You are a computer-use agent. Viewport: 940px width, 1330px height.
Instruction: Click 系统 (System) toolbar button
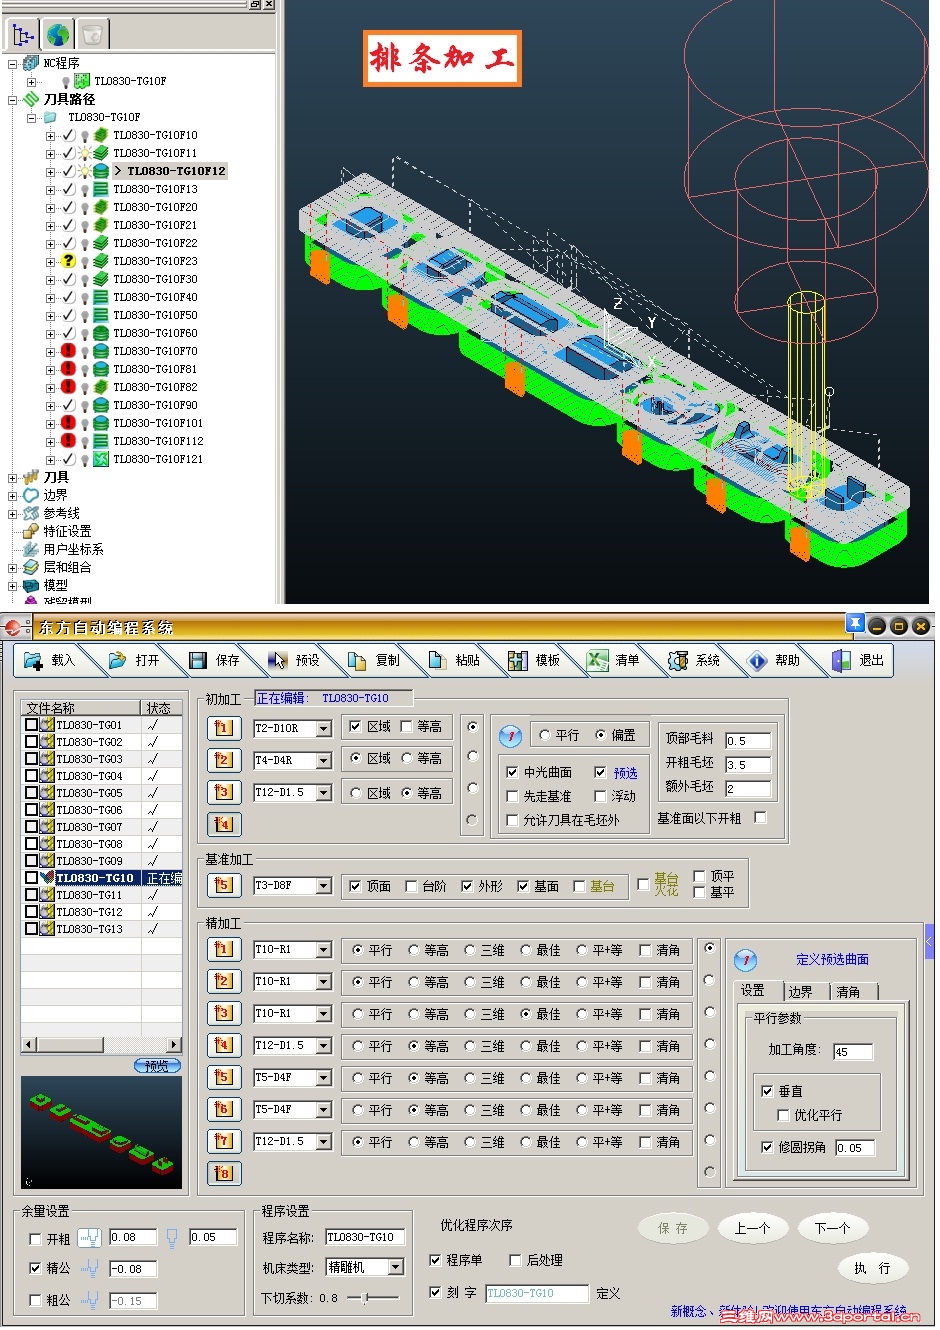694,660
